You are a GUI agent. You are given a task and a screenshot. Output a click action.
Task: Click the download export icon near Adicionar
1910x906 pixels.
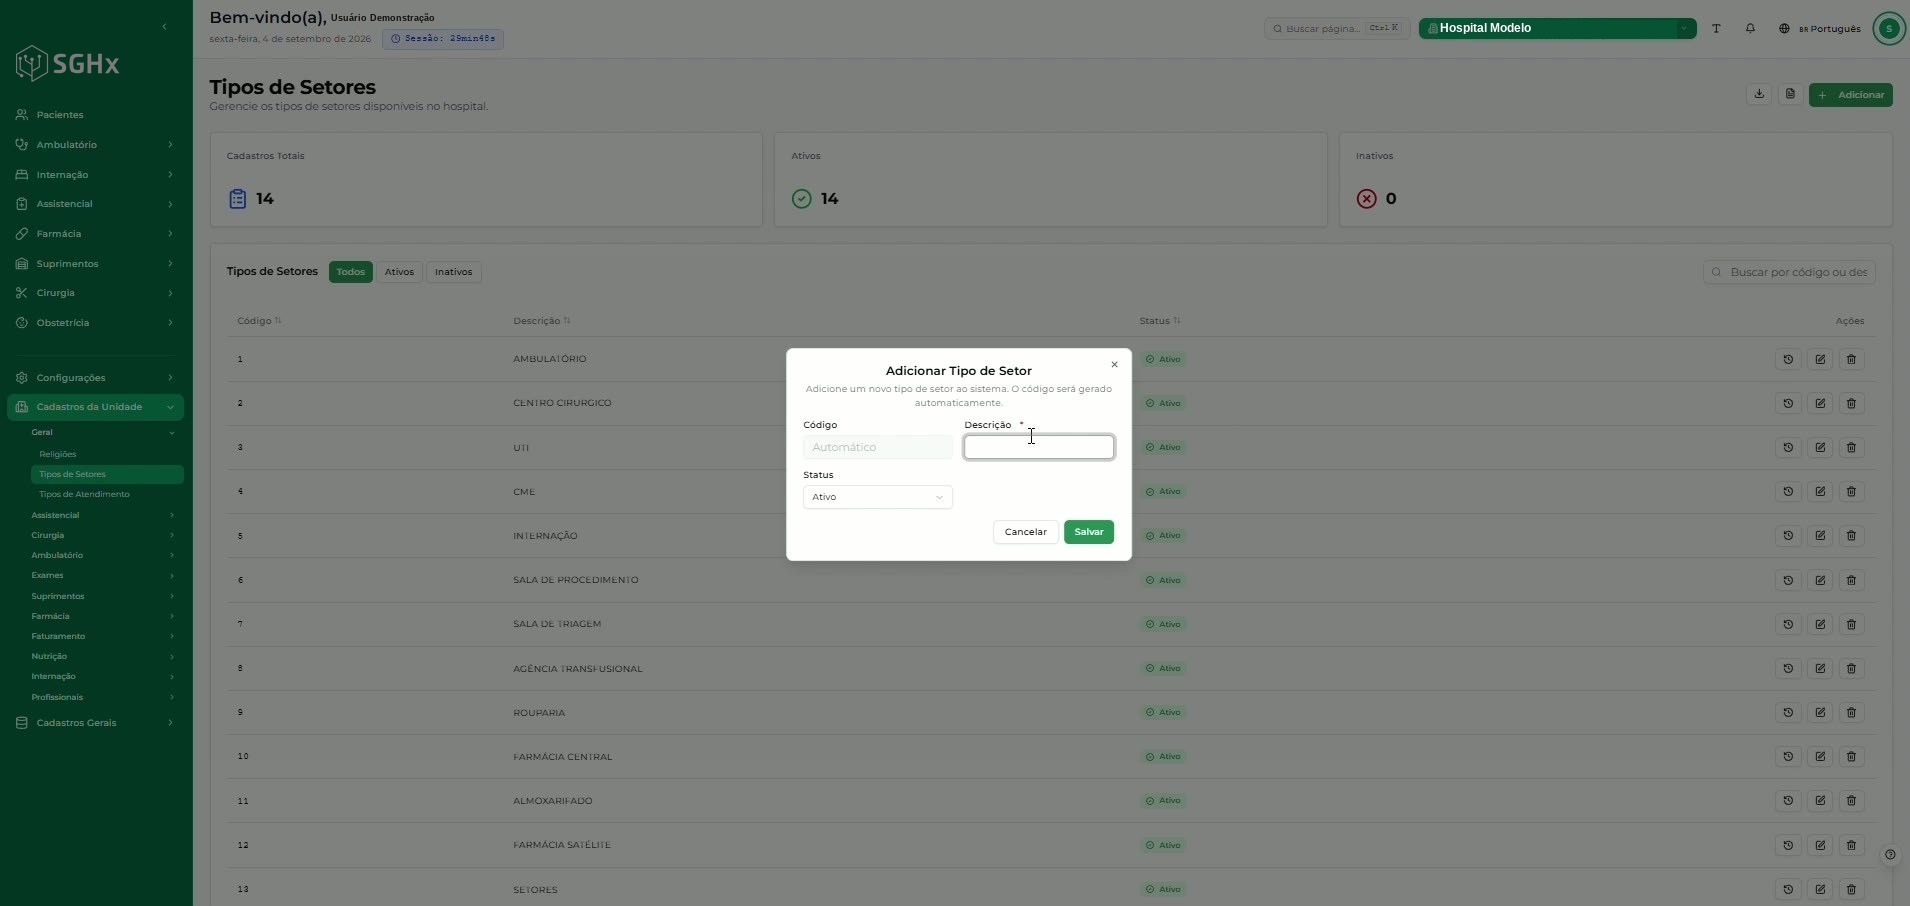pos(1759,94)
